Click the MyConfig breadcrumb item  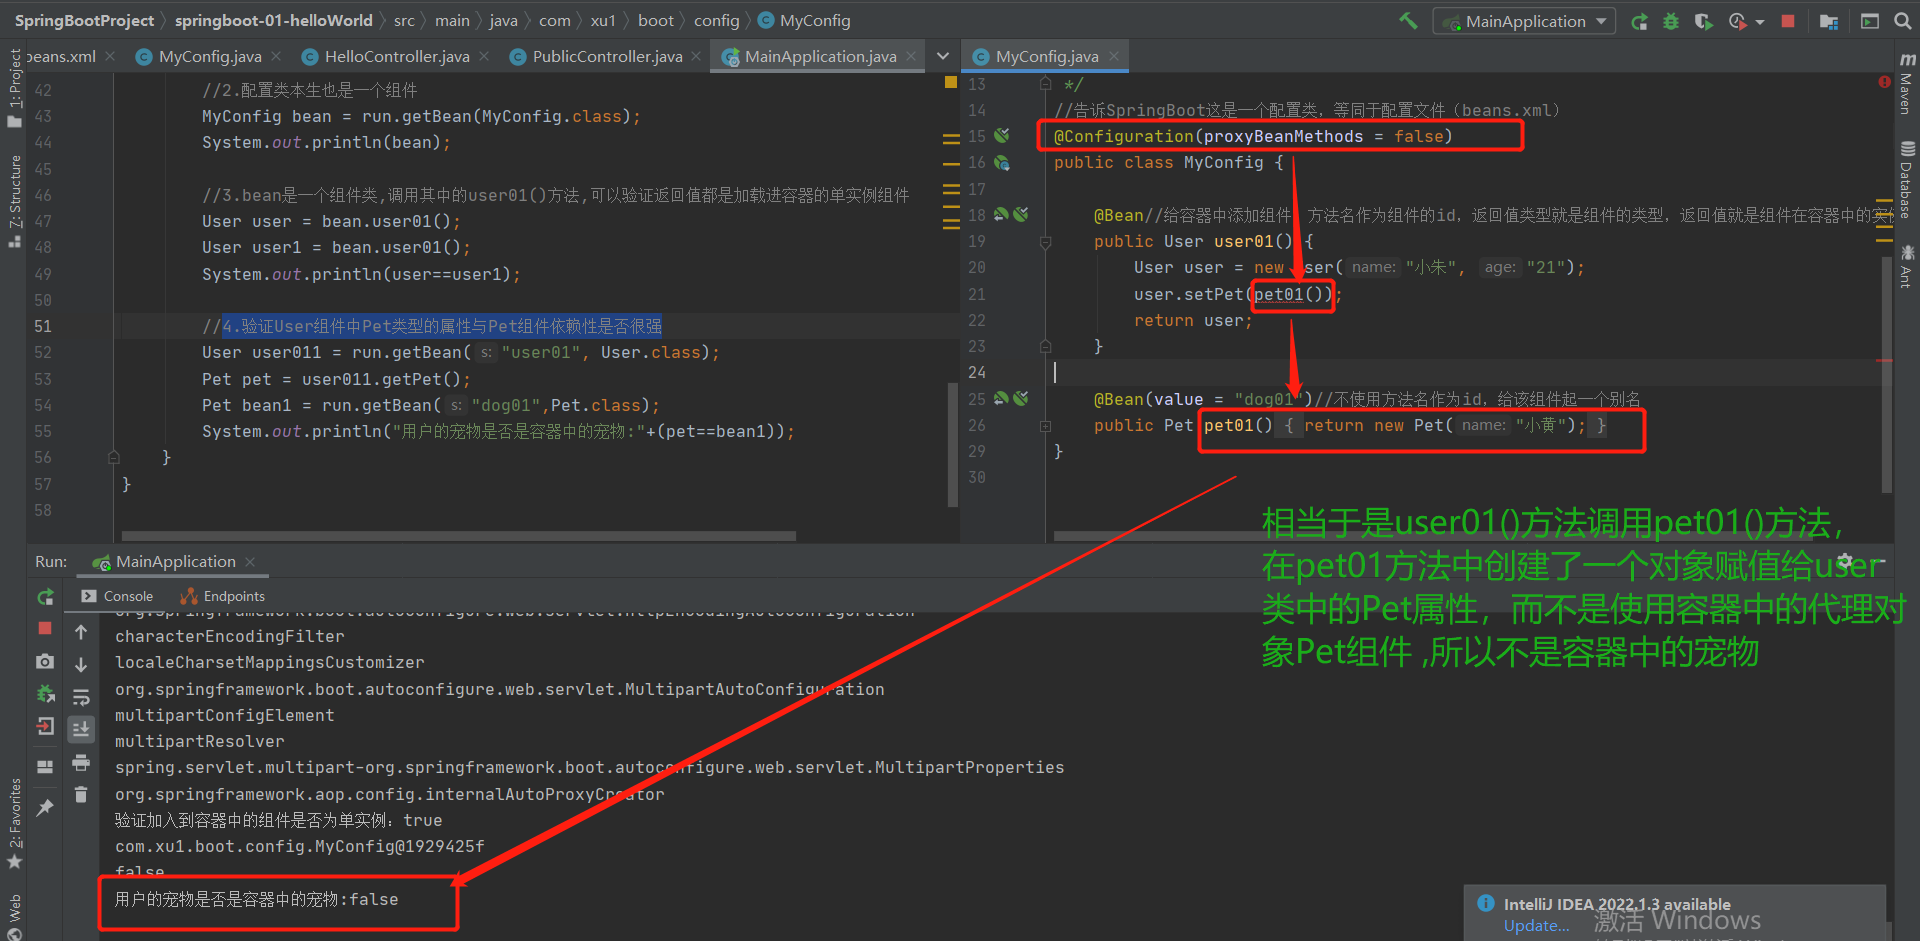coord(804,20)
